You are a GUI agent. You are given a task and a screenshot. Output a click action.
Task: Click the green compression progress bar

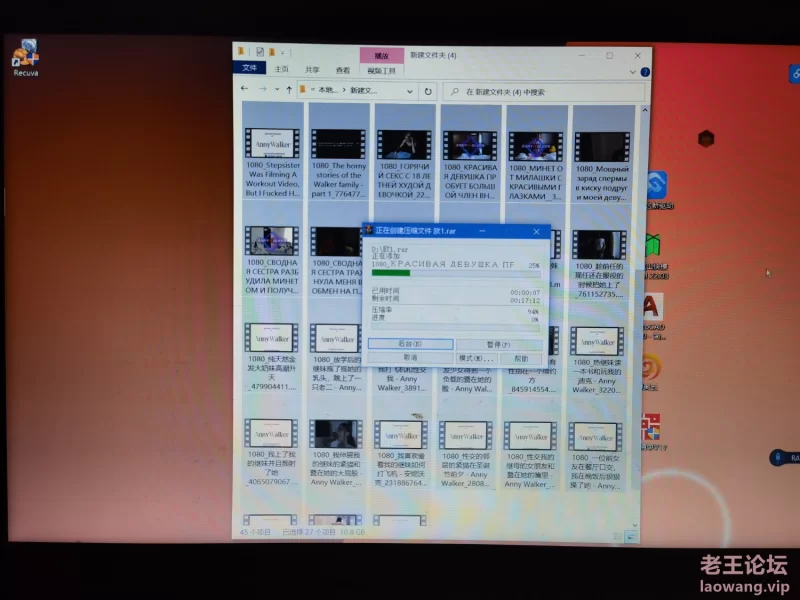[391, 271]
